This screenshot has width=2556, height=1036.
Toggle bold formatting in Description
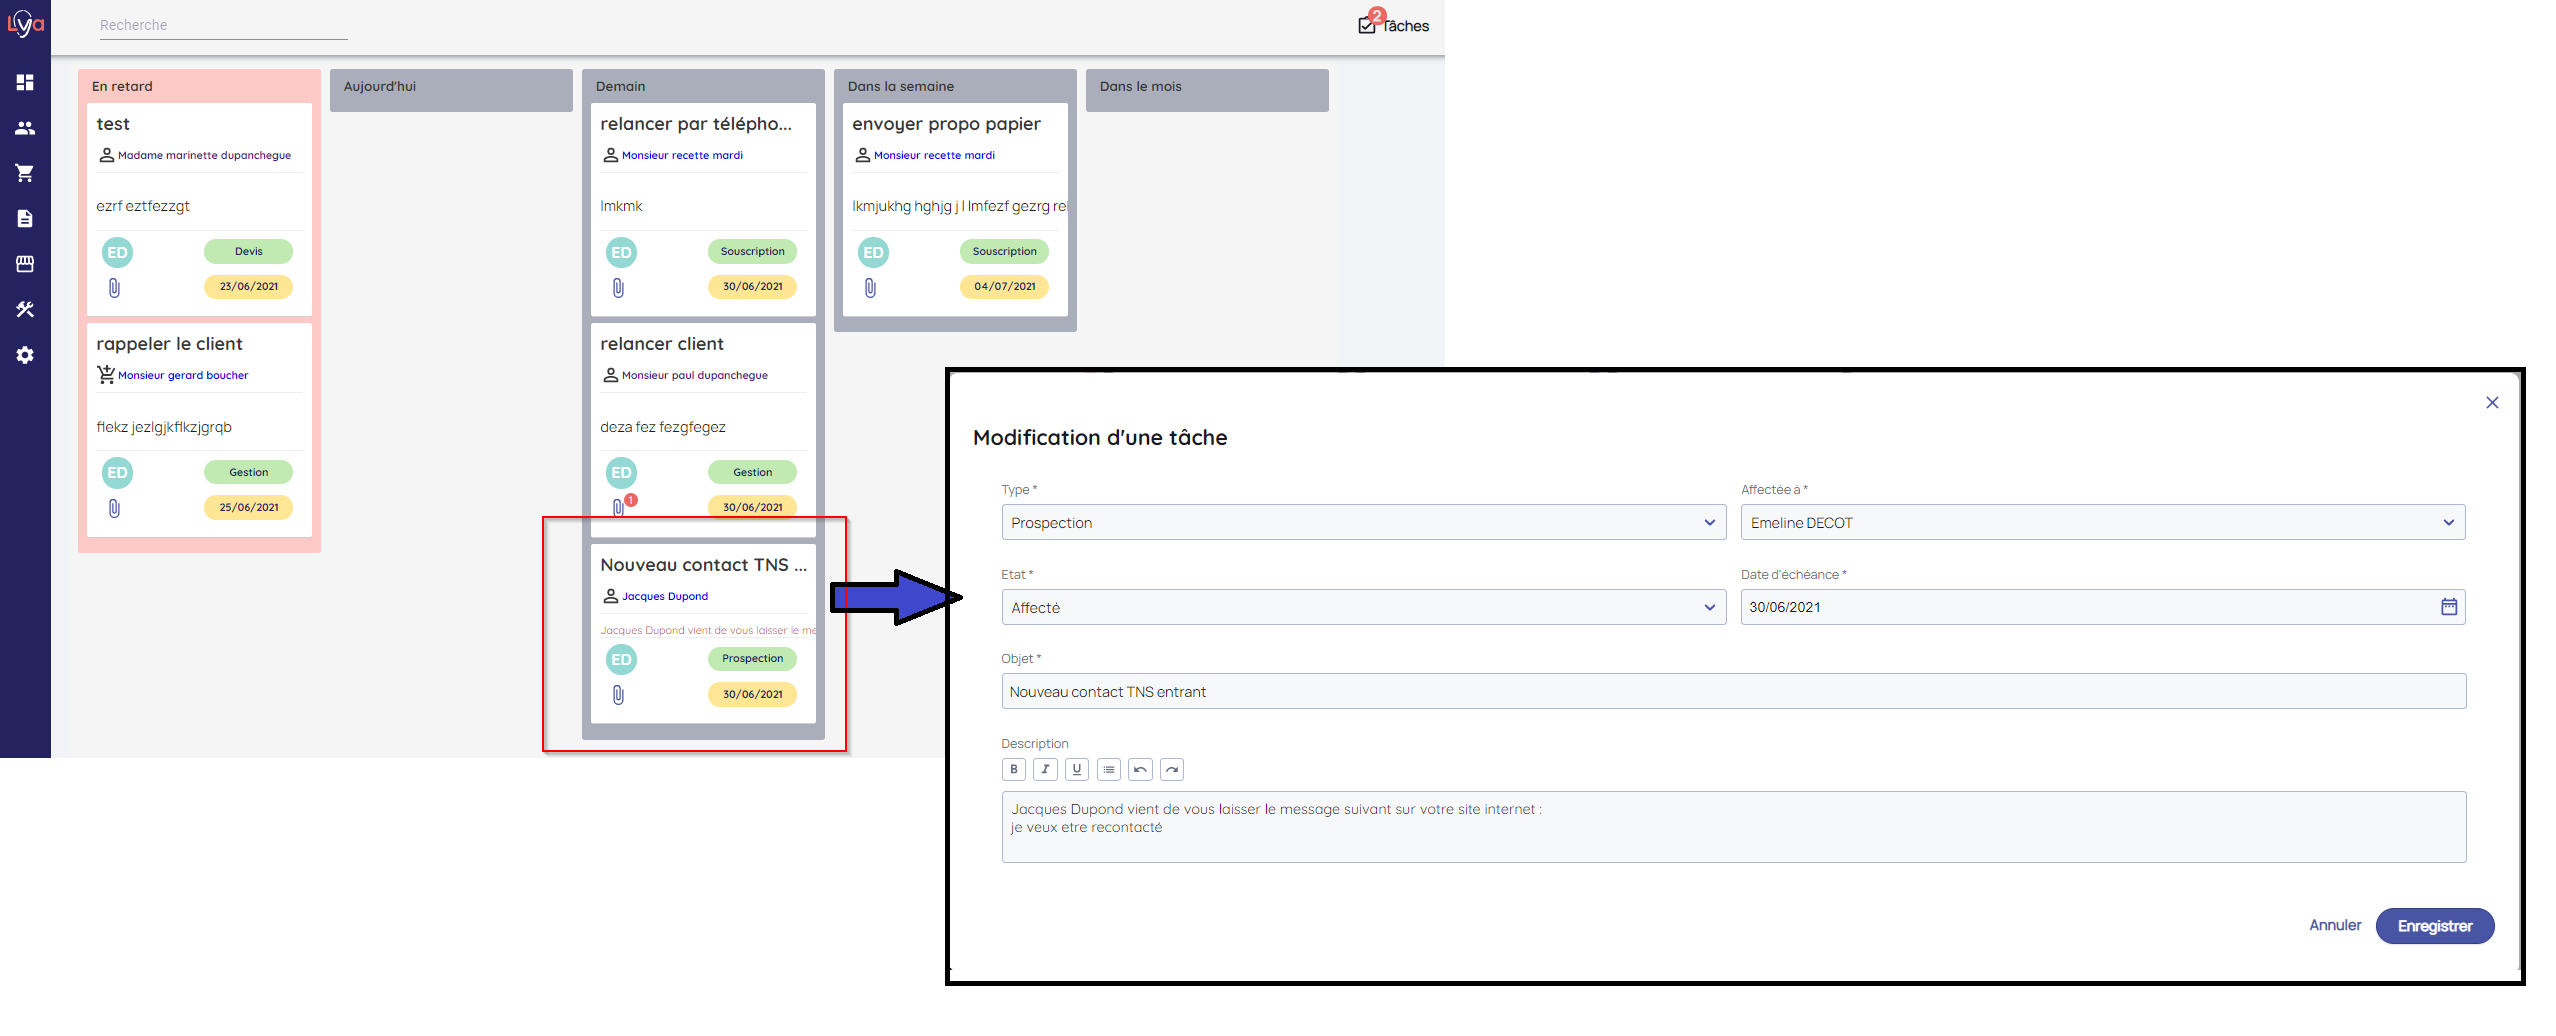pos(1013,769)
